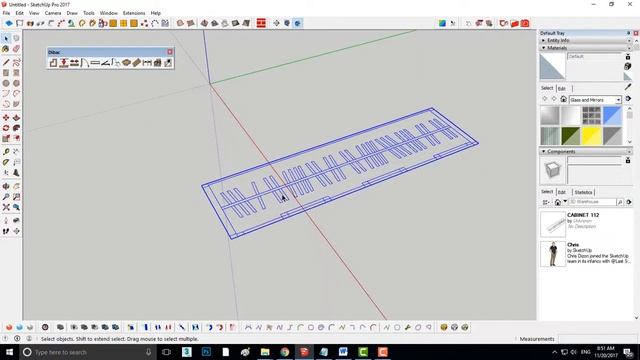
Task: Pin the Default Tray panel
Action: tap(629, 33)
